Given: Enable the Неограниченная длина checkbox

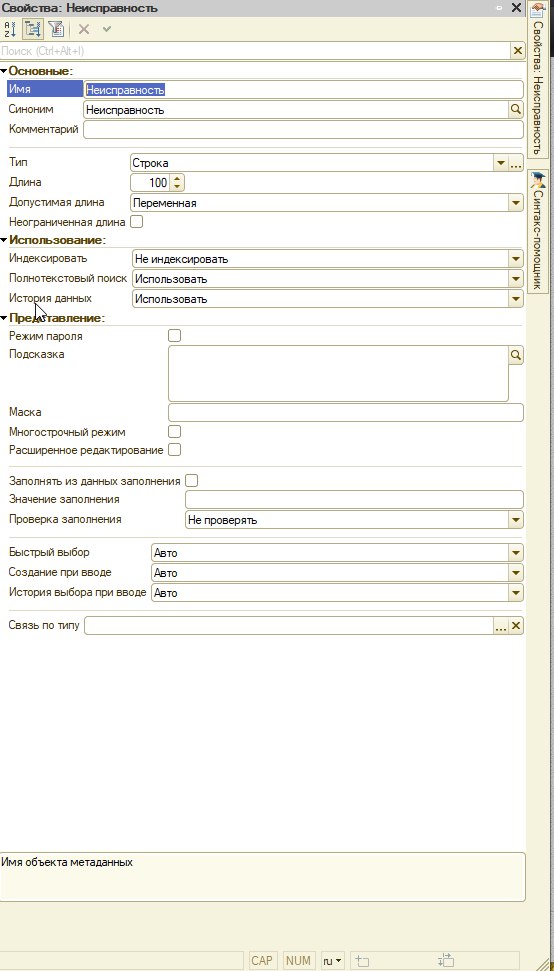Looking at the screenshot, I should 136,222.
